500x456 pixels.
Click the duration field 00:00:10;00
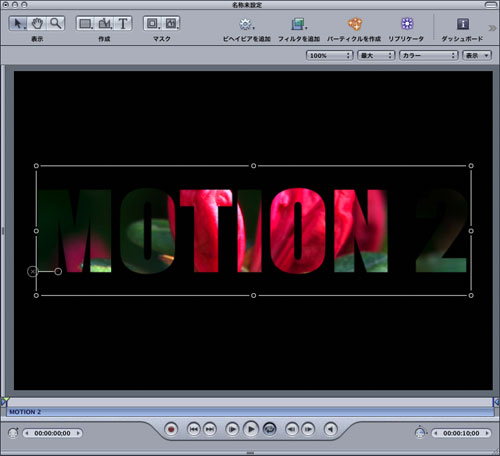coord(461,433)
